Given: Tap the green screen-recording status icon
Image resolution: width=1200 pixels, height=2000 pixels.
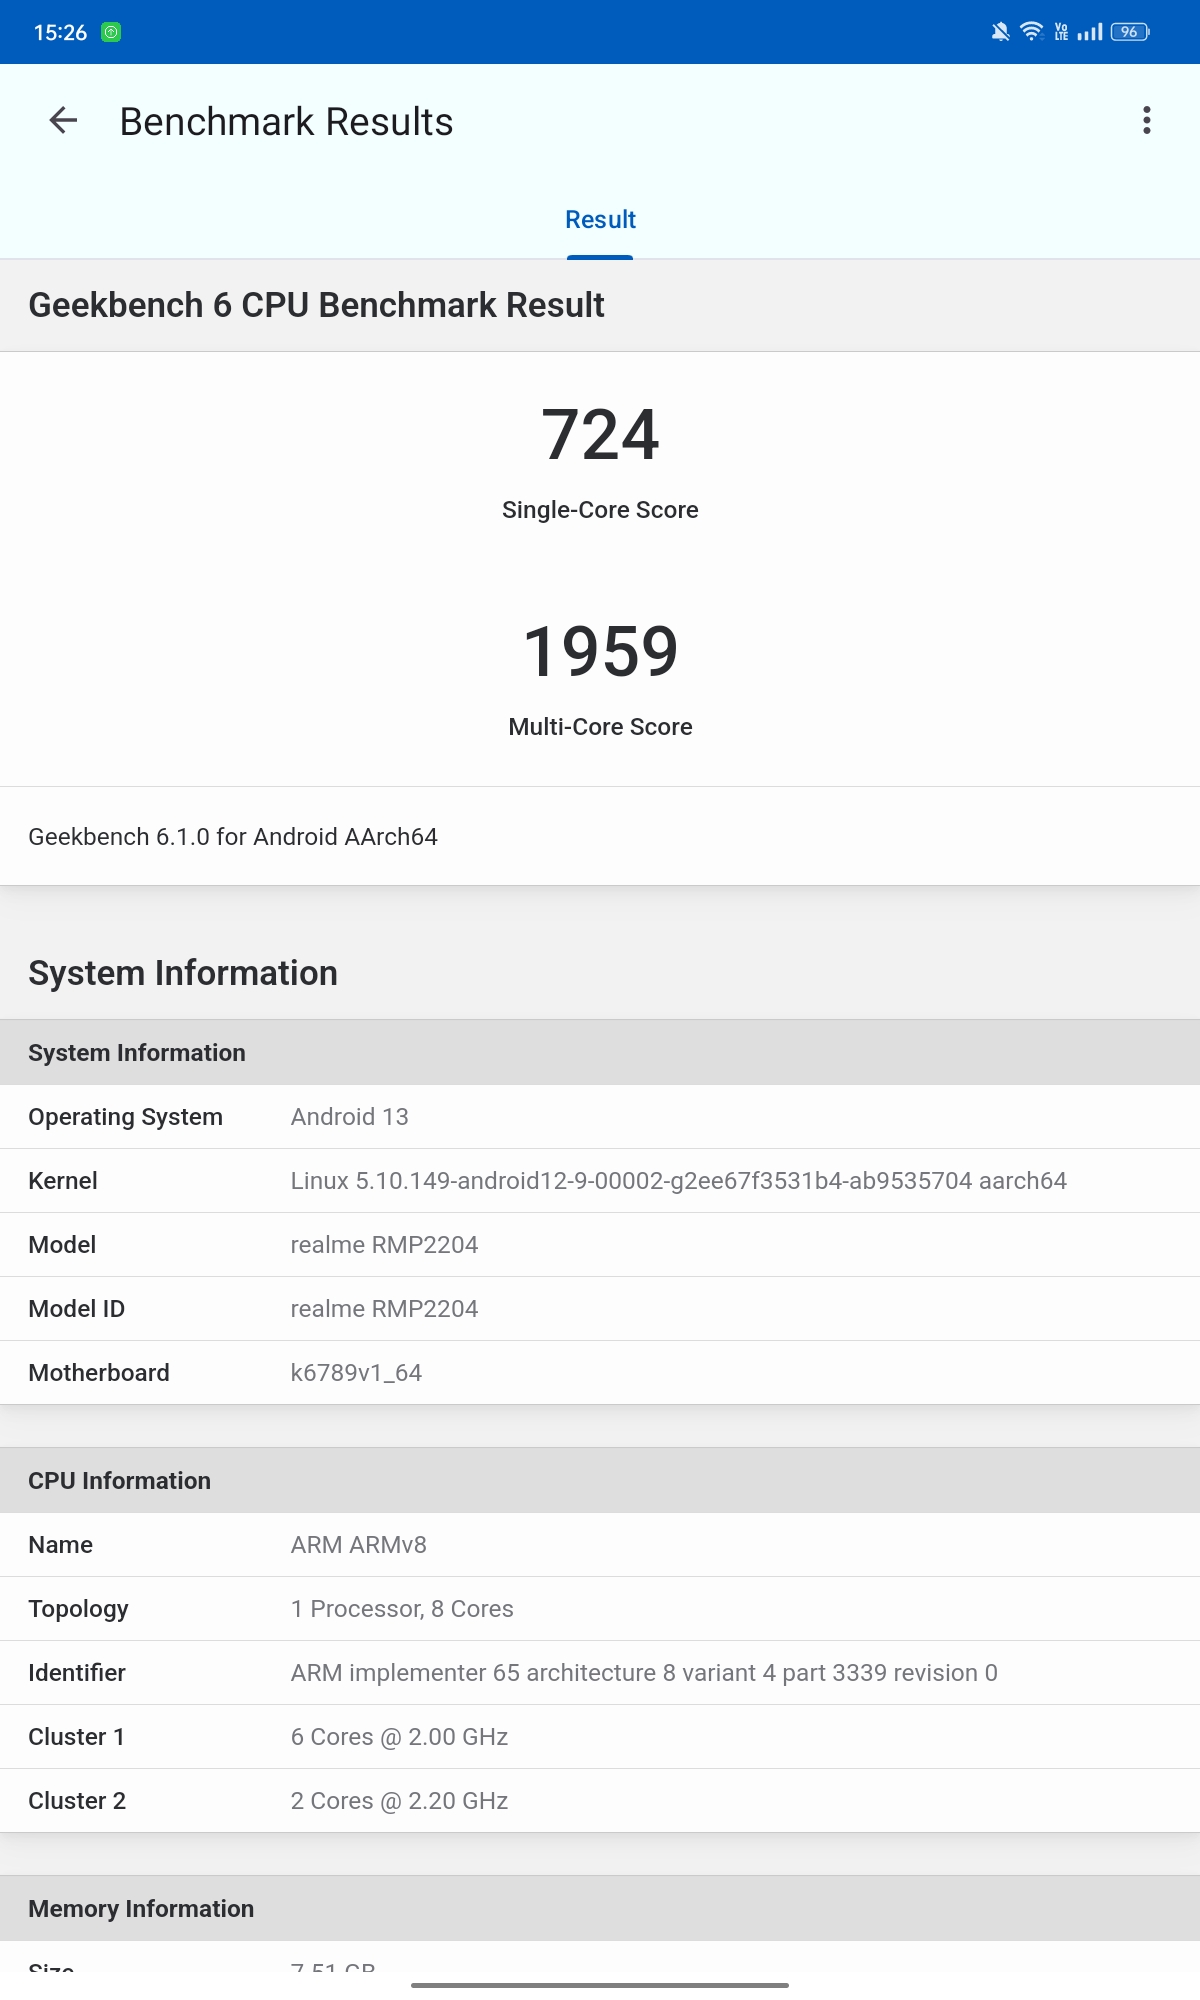Looking at the screenshot, I should click(111, 32).
